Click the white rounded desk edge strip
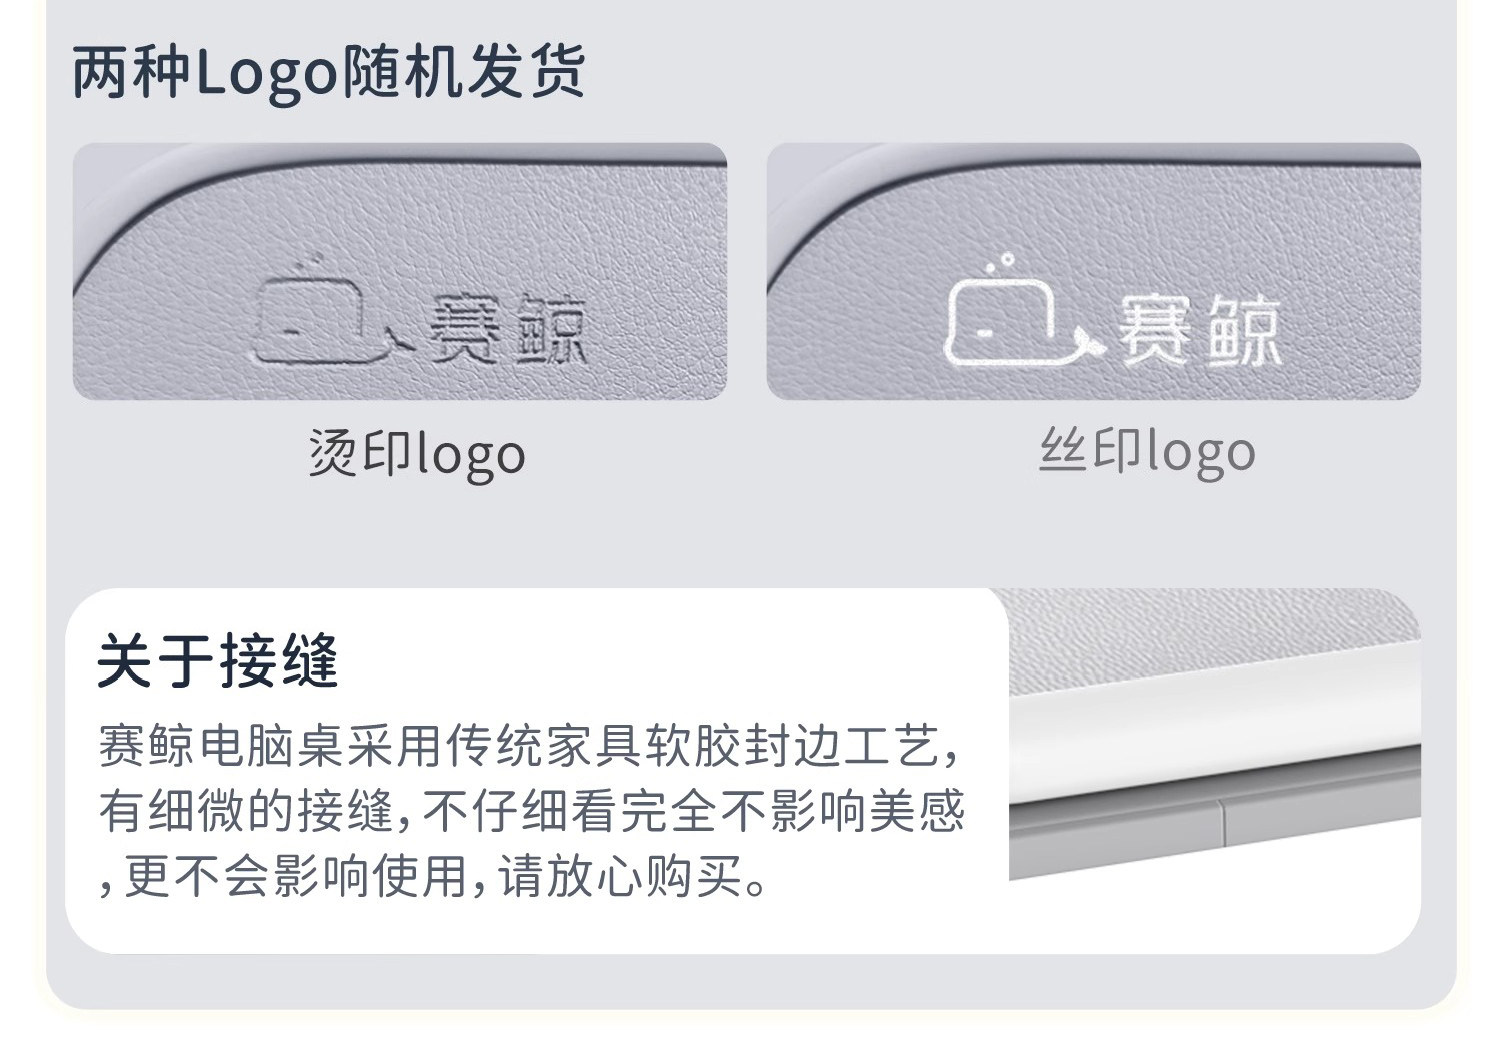Viewport: 1500px width, 1050px height. coord(1214,722)
